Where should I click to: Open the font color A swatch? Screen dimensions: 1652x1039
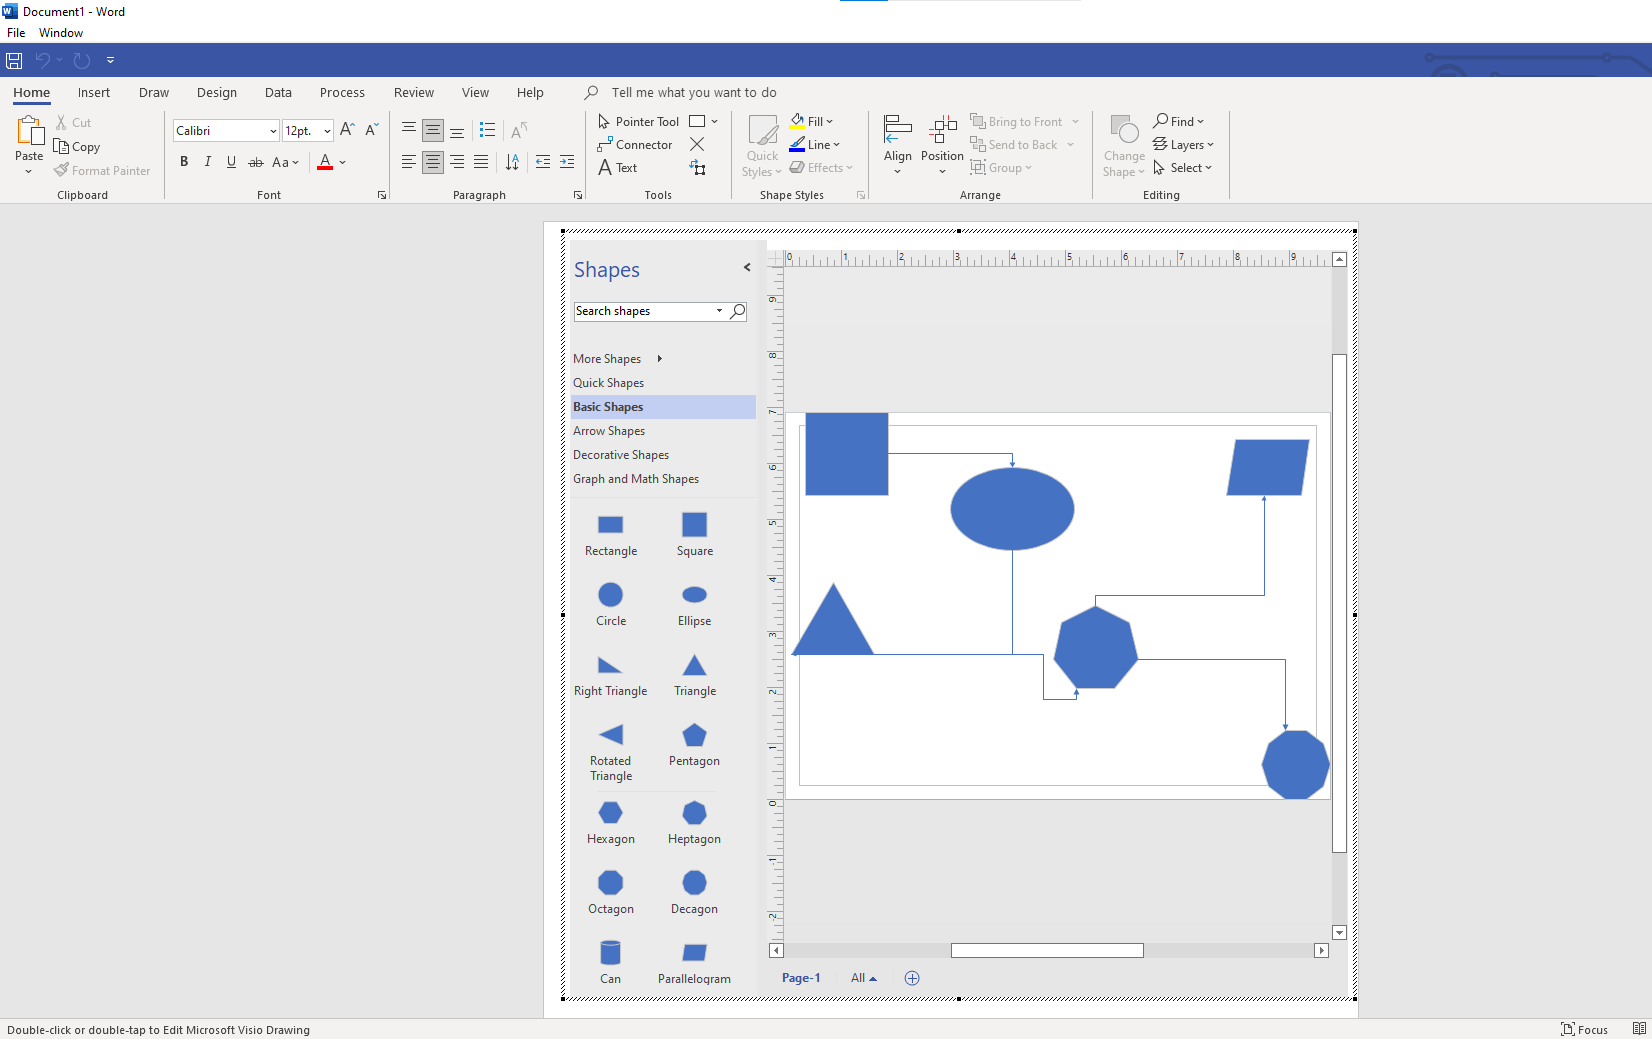[325, 162]
